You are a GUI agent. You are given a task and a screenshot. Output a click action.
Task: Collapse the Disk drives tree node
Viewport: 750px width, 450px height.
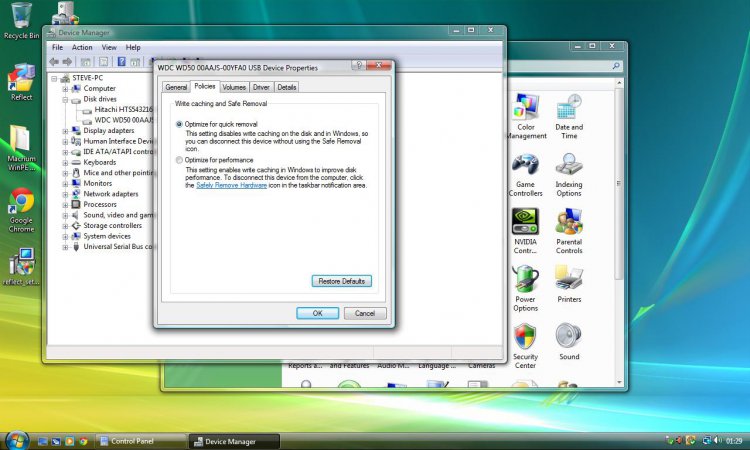pos(65,99)
